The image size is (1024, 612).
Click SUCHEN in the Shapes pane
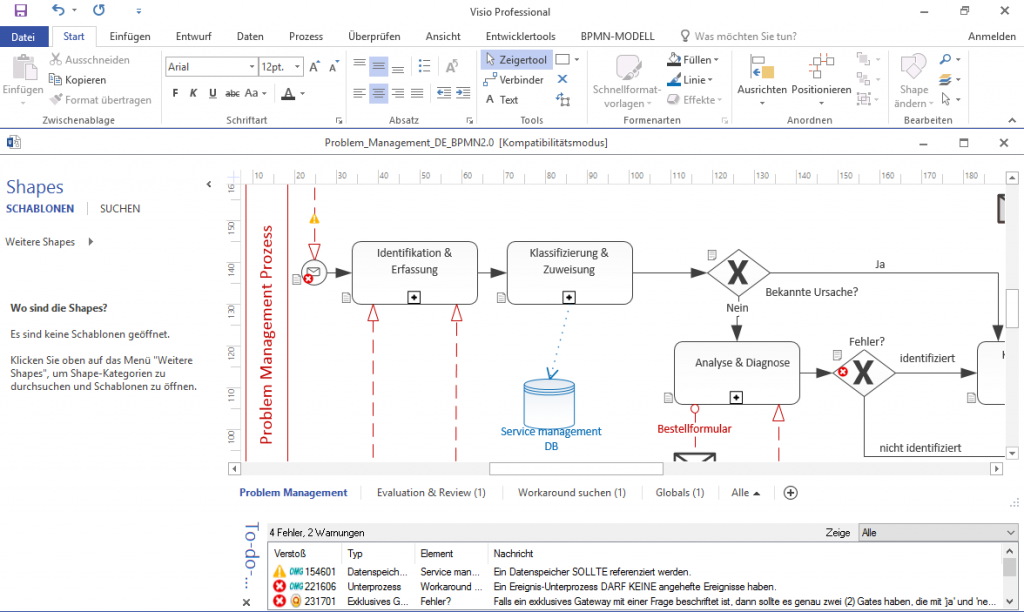tap(120, 208)
